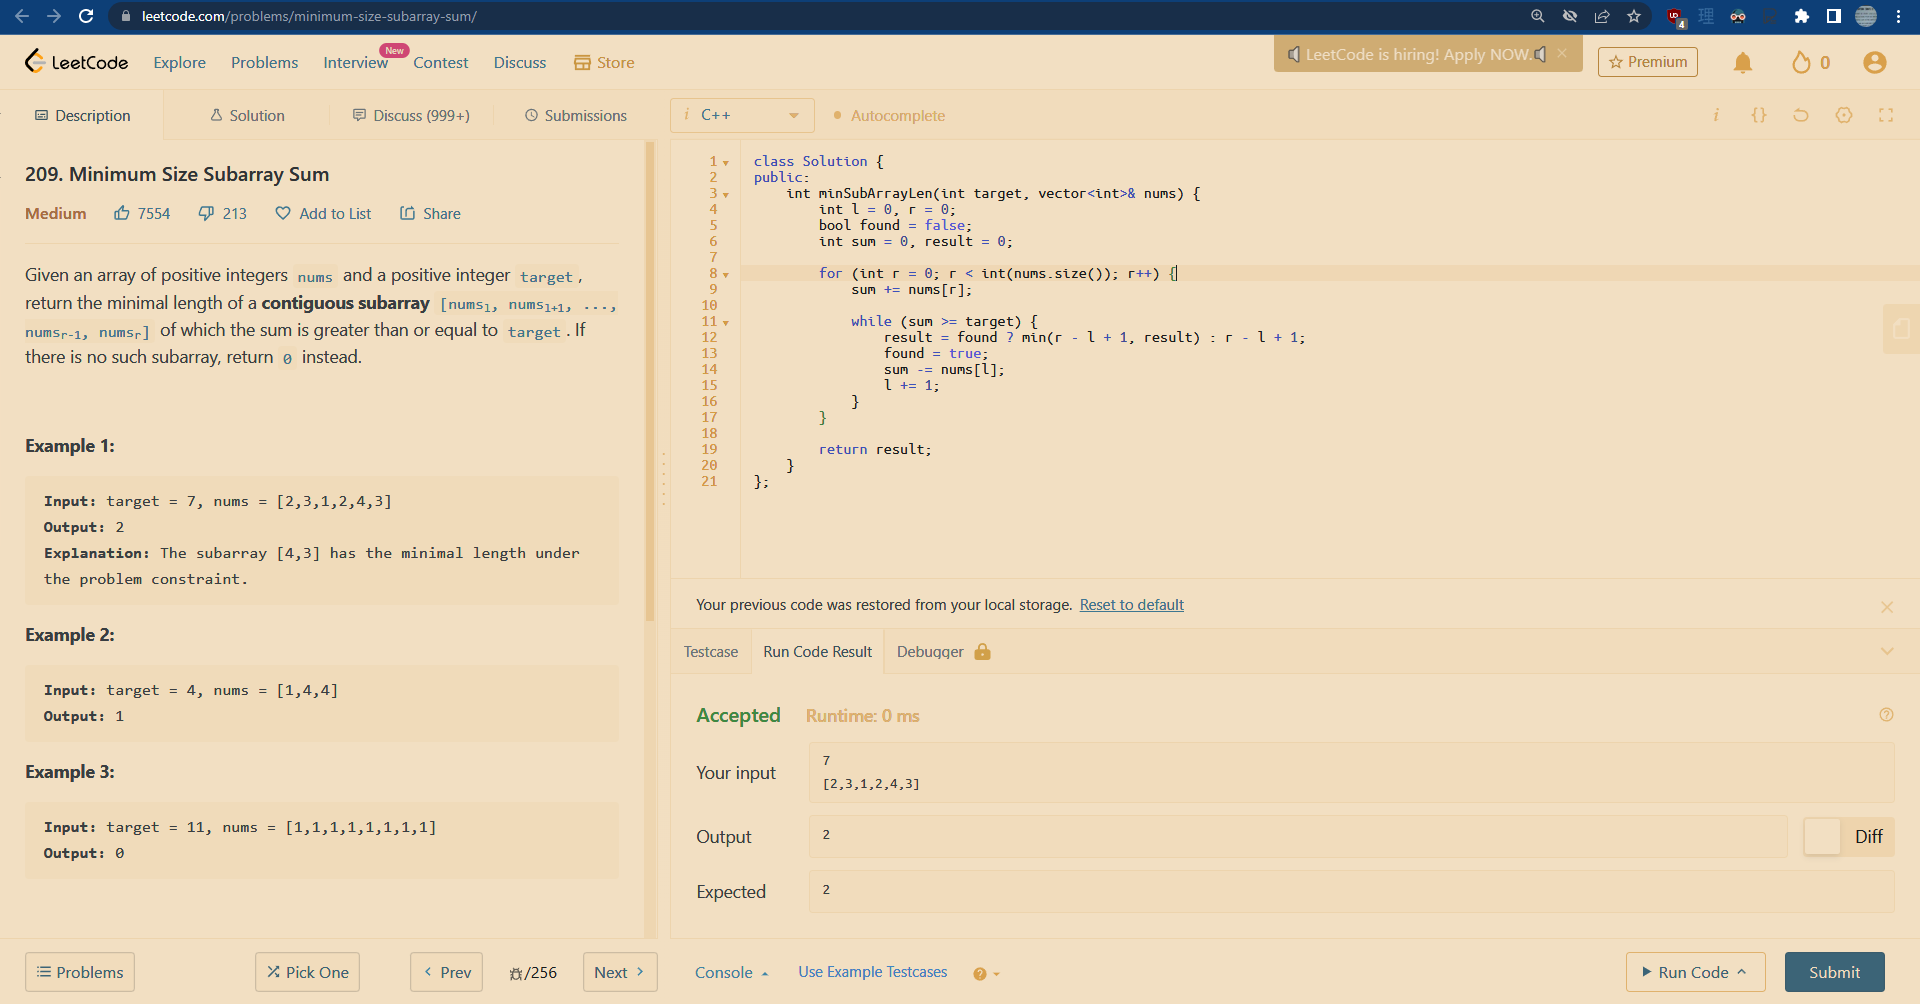Image resolution: width=1920 pixels, height=1004 pixels.
Task: Click the thumbs-up like icon
Action: pos(122,213)
